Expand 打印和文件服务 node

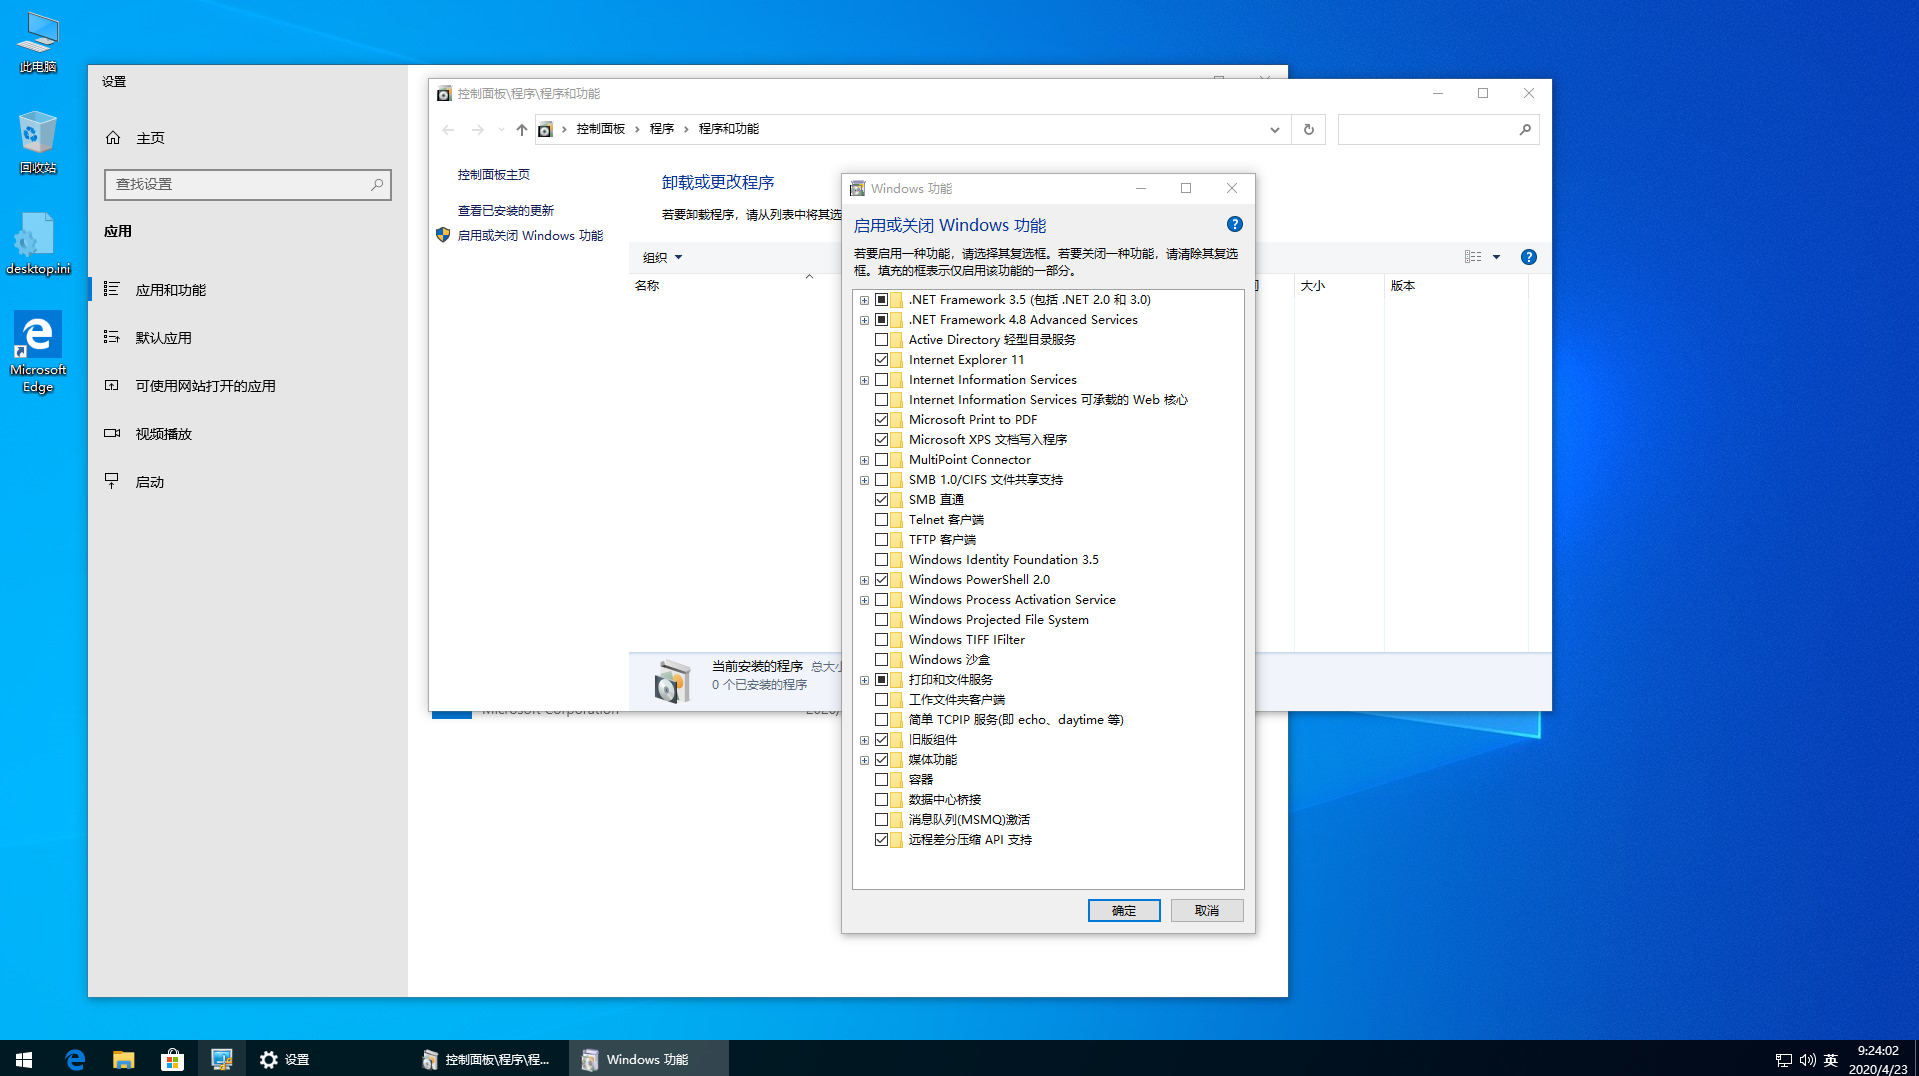(x=864, y=680)
